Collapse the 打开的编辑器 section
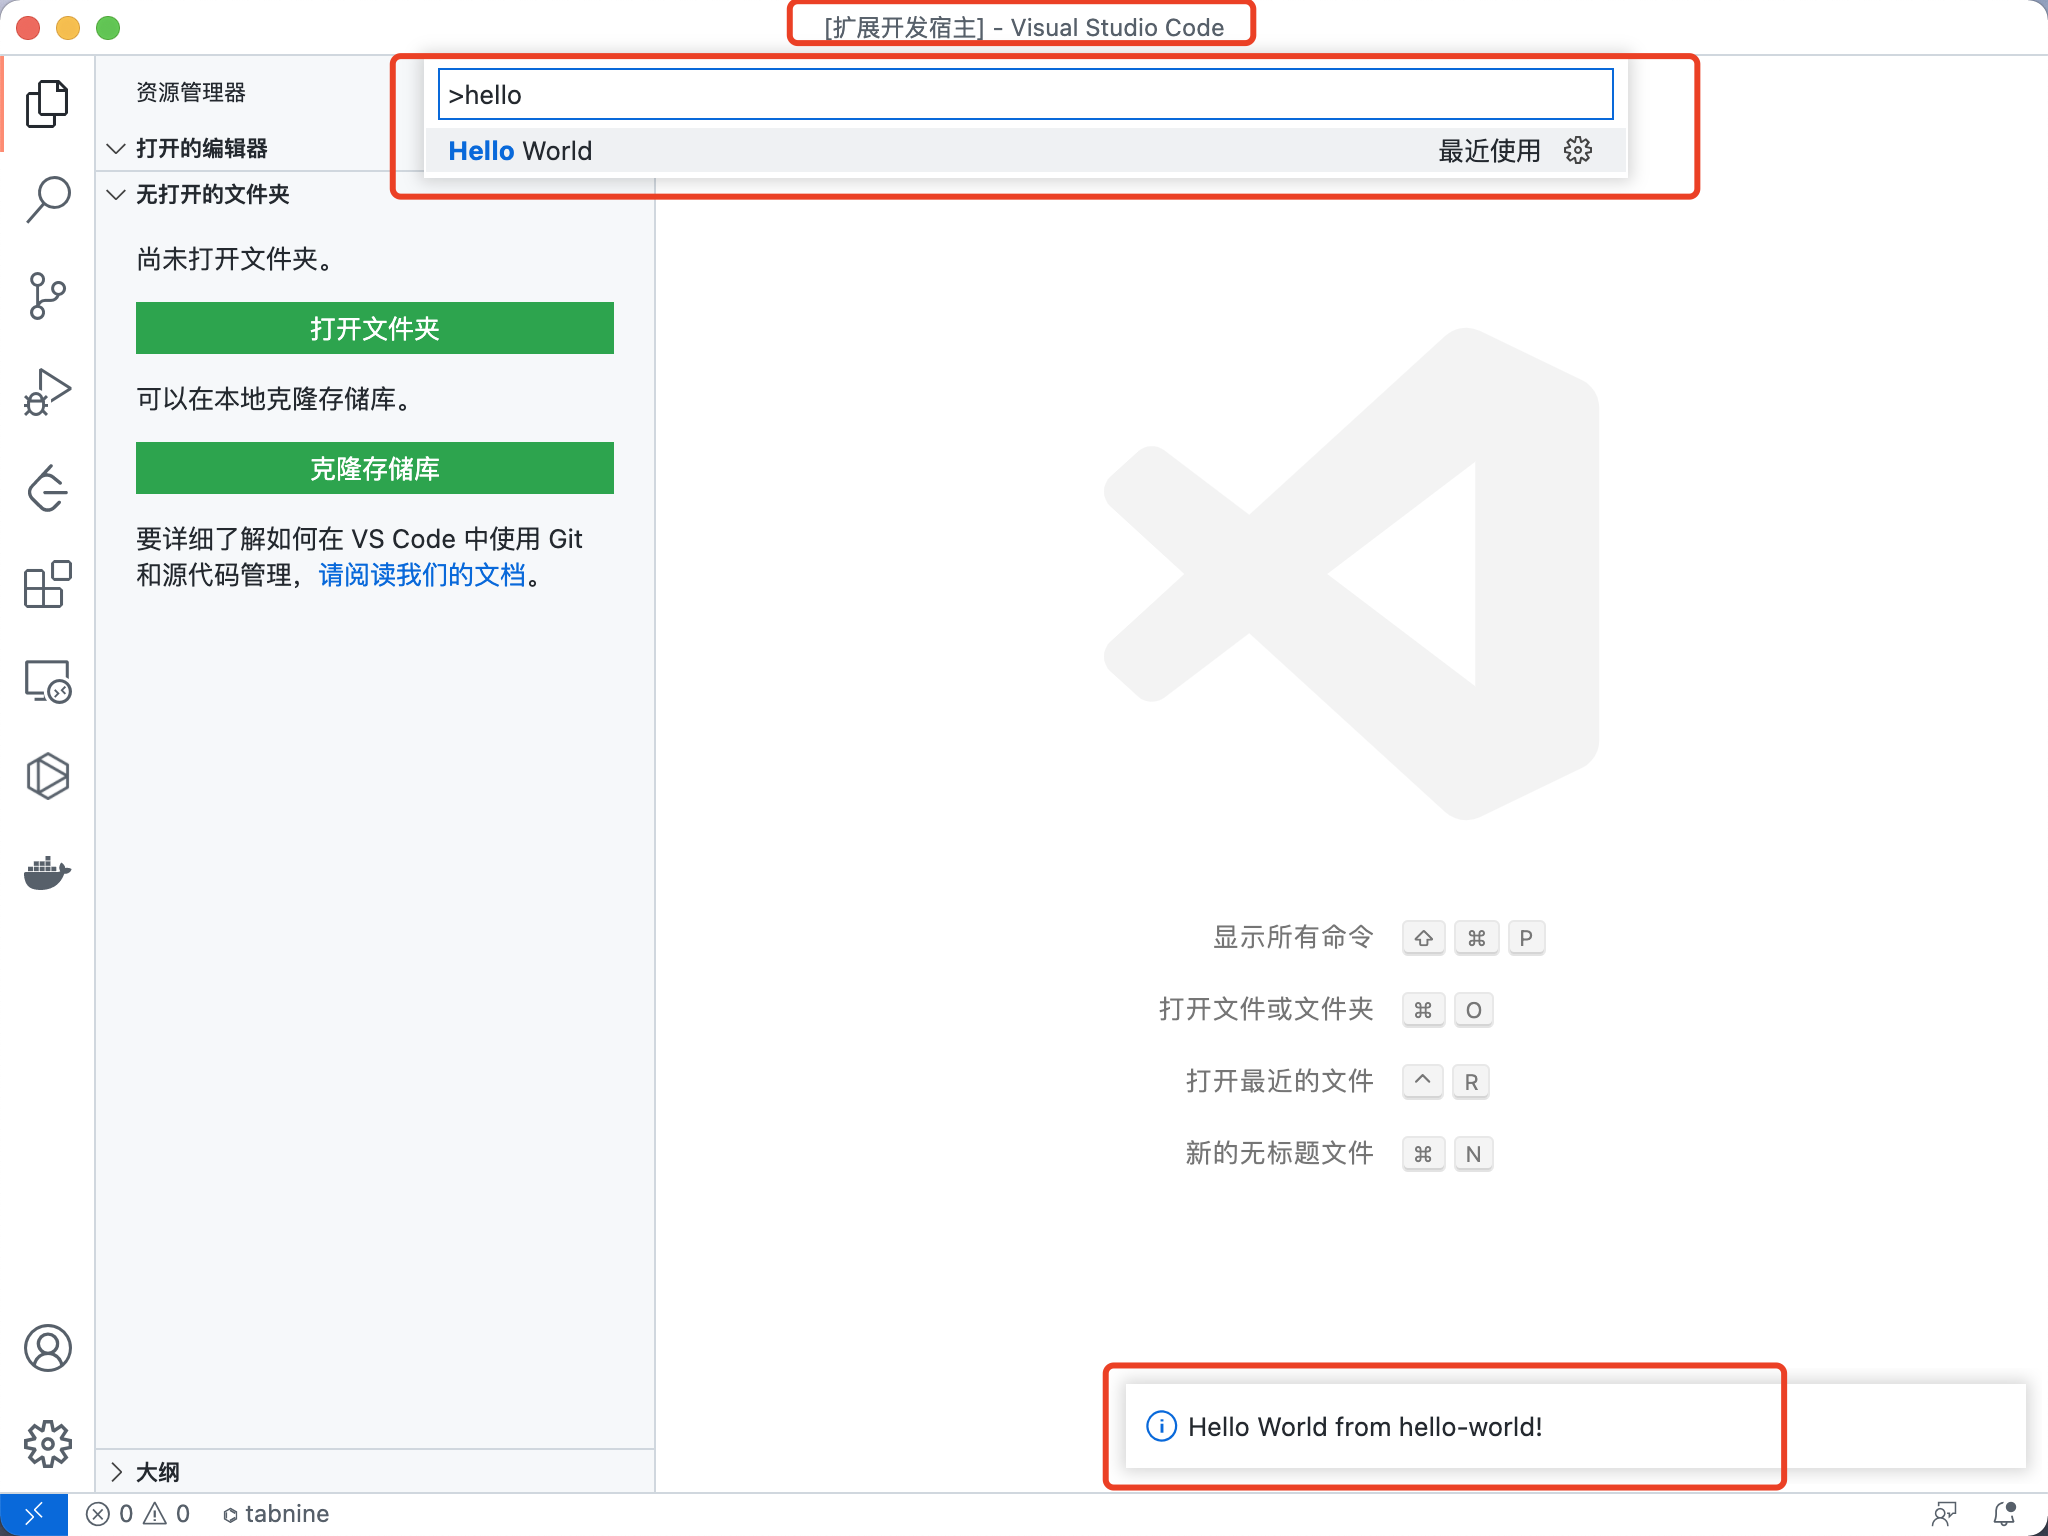The width and height of the screenshot is (2048, 1536). point(116,149)
